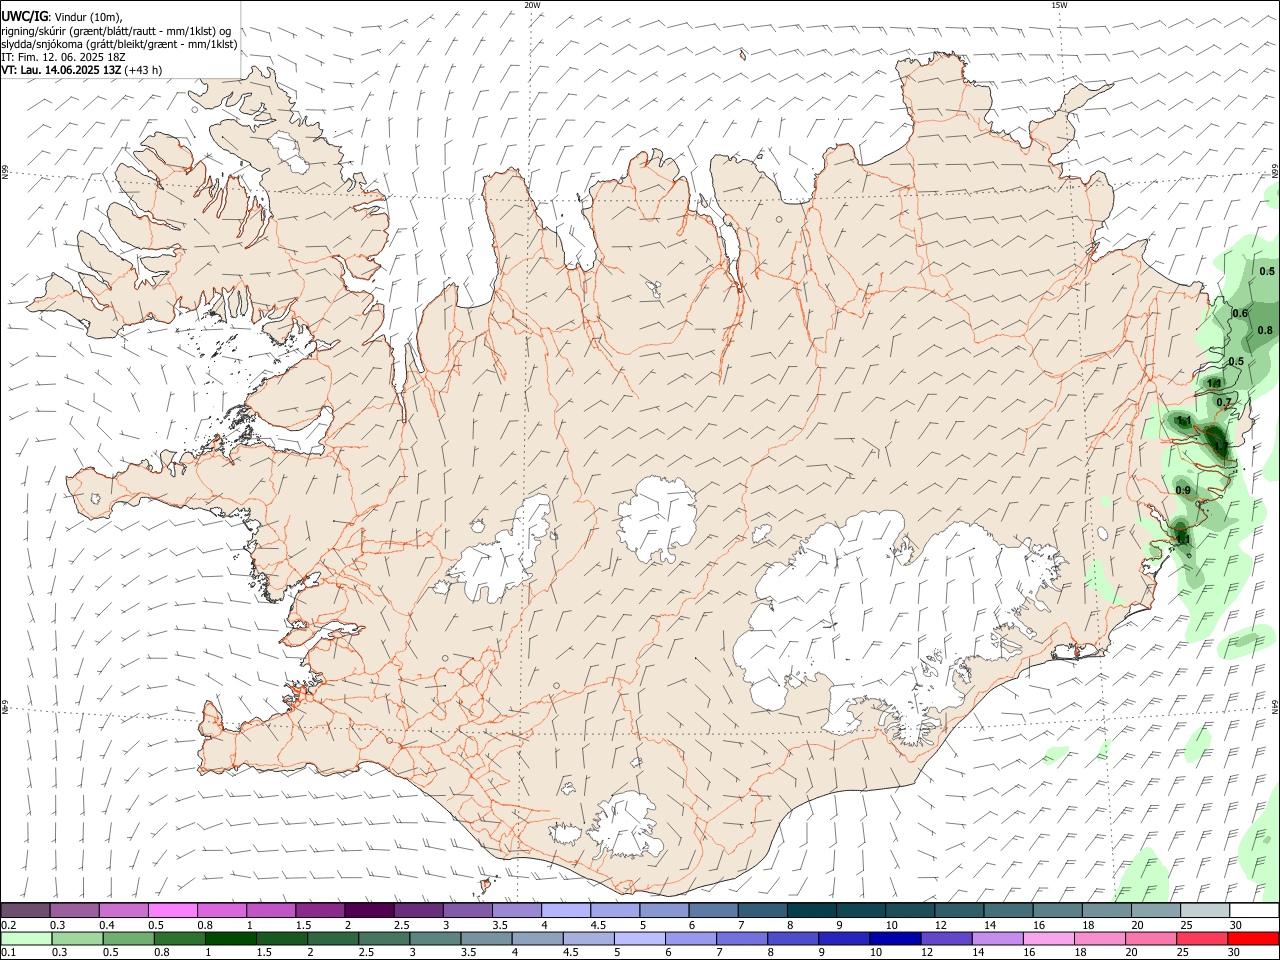Click the 'slydda/snjókoma' description line in header
Viewport: 1280px width, 960px height.
coord(119,44)
